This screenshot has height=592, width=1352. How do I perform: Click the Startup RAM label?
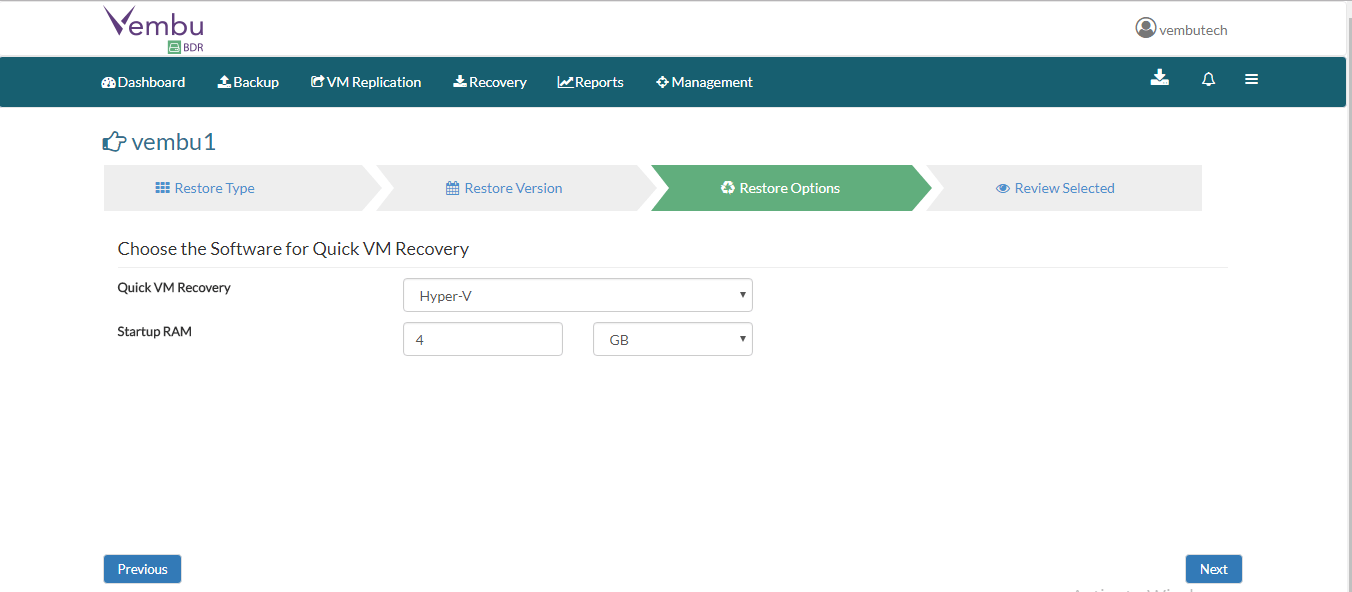pos(155,331)
